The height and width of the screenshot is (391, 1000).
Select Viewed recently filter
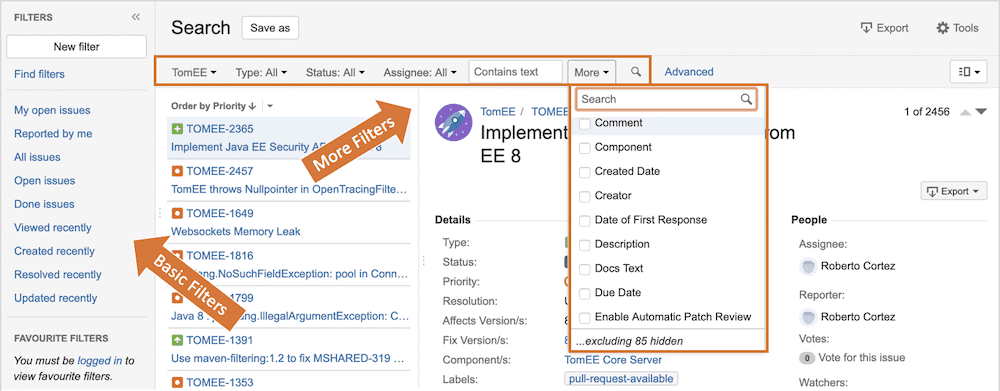click(53, 228)
